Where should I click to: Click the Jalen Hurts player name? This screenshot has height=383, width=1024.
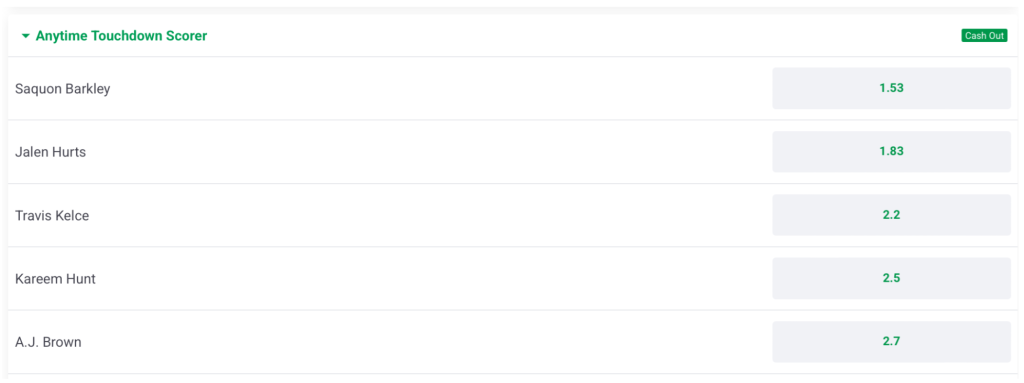[50, 152]
